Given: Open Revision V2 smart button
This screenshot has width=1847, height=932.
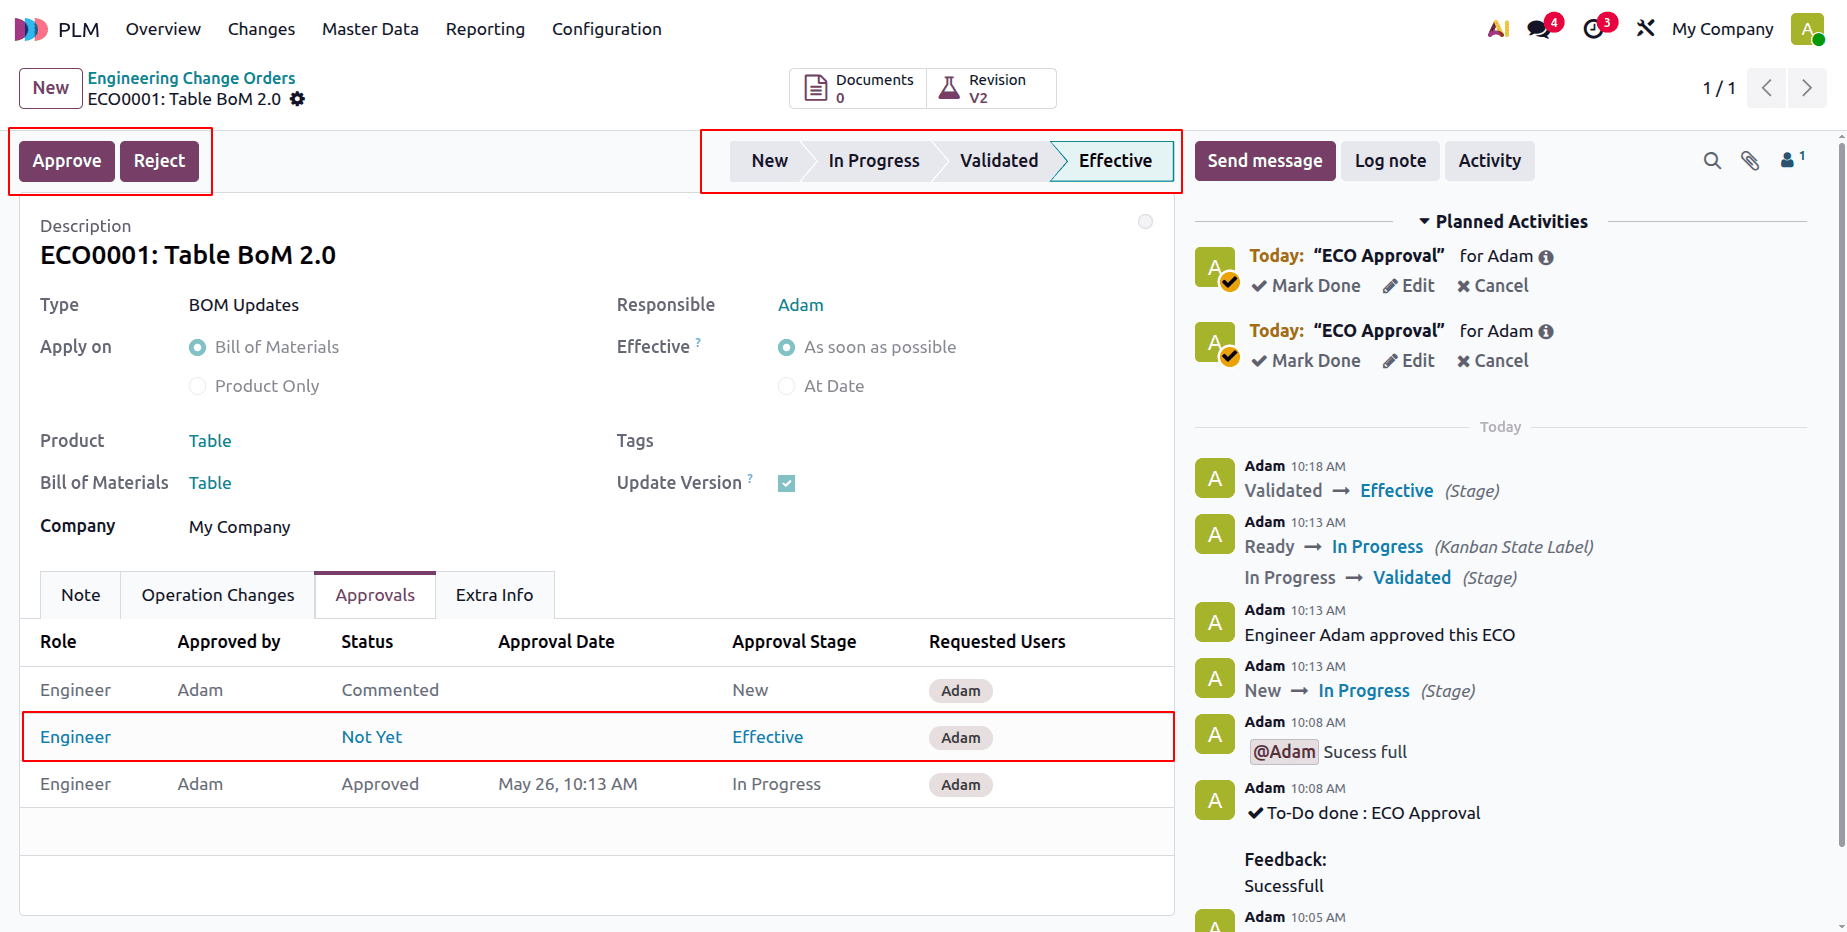Looking at the screenshot, I should tap(991, 88).
